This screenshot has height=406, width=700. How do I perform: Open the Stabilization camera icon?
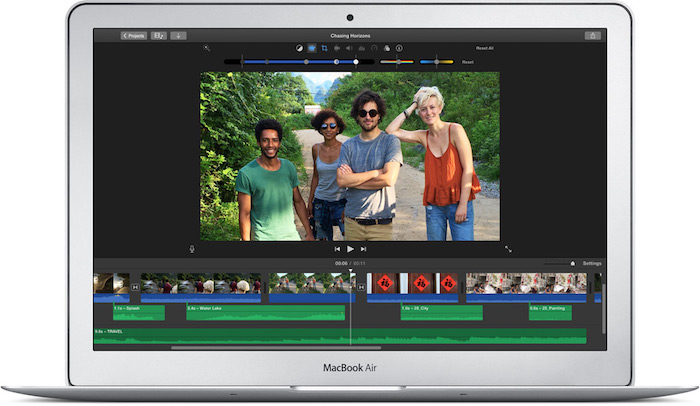coord(337,48)
